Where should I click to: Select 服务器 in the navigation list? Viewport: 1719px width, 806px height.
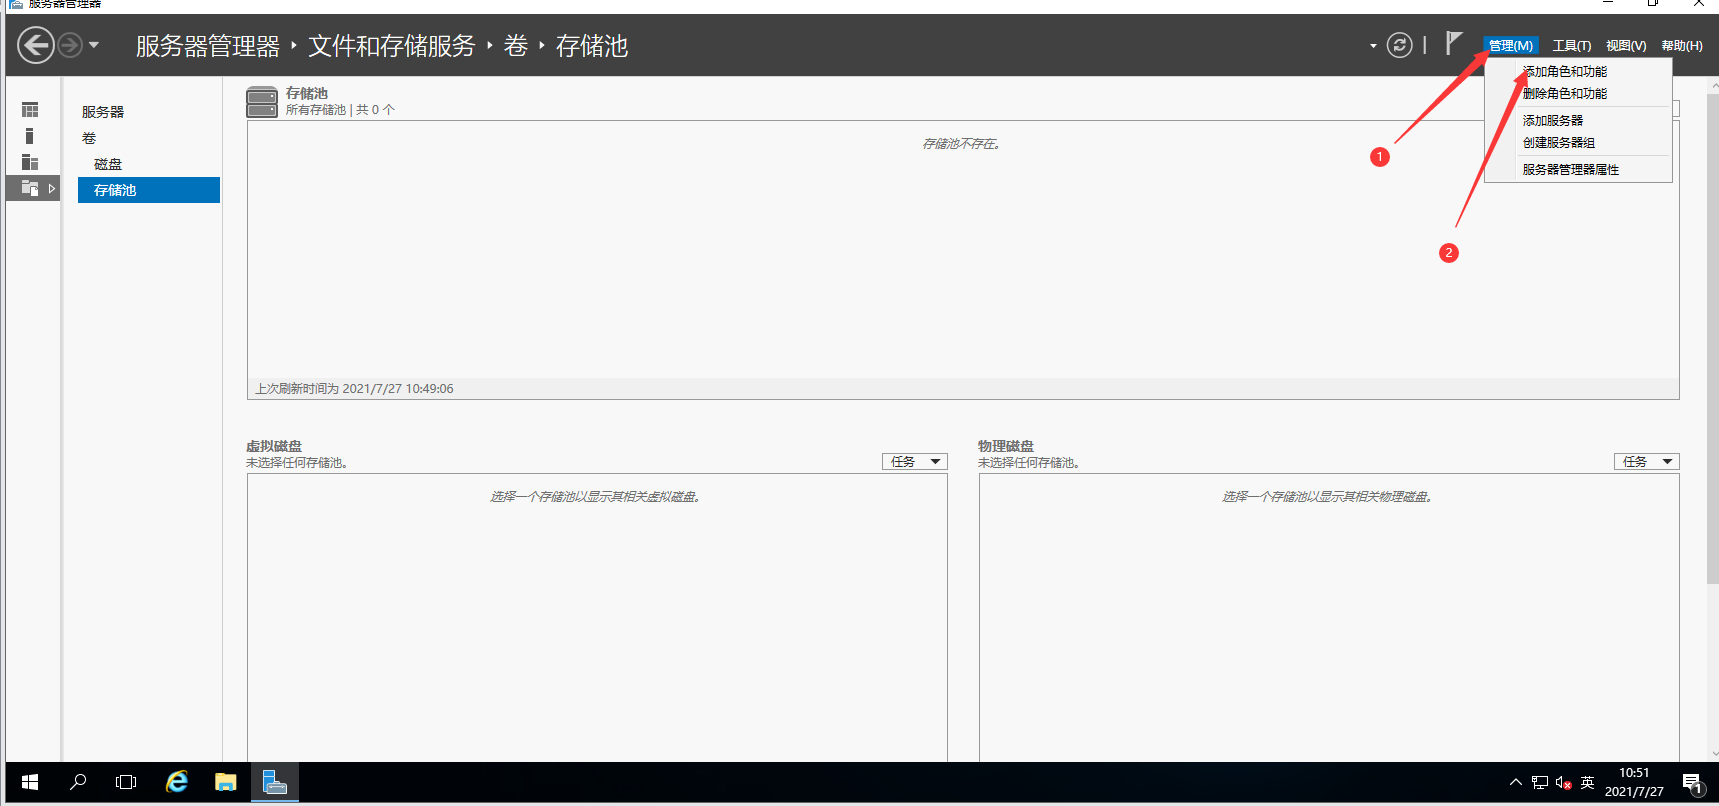[x=103, y=112]
